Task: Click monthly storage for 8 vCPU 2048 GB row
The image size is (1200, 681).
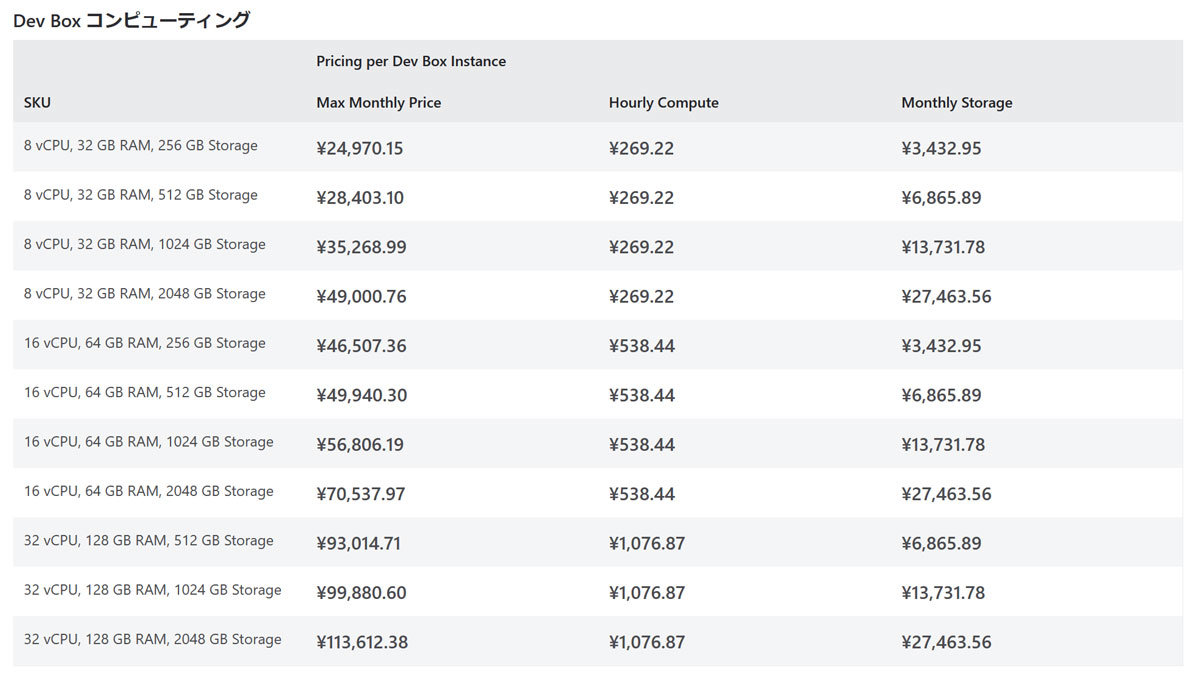Action: pyautogui.click(x=946, y=297)
